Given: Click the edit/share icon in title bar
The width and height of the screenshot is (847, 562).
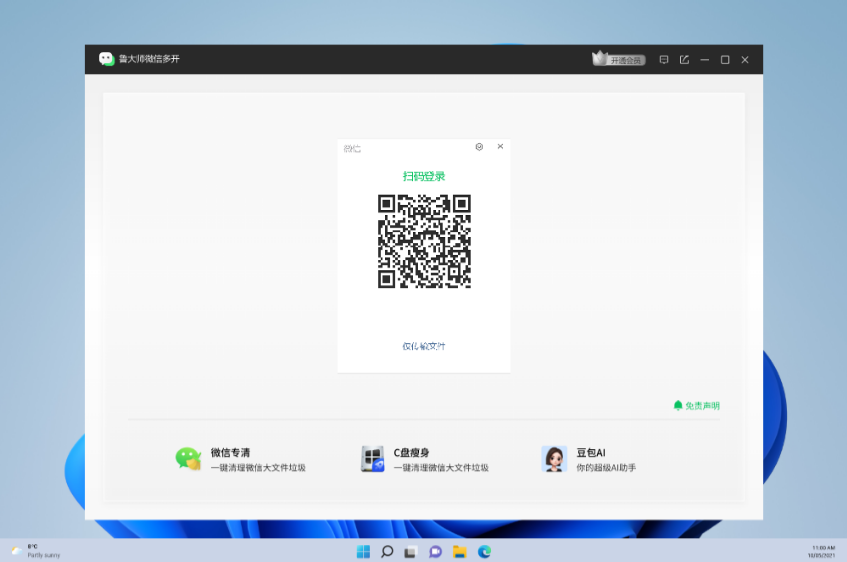Looking at the screenshot, I should 684,59.
